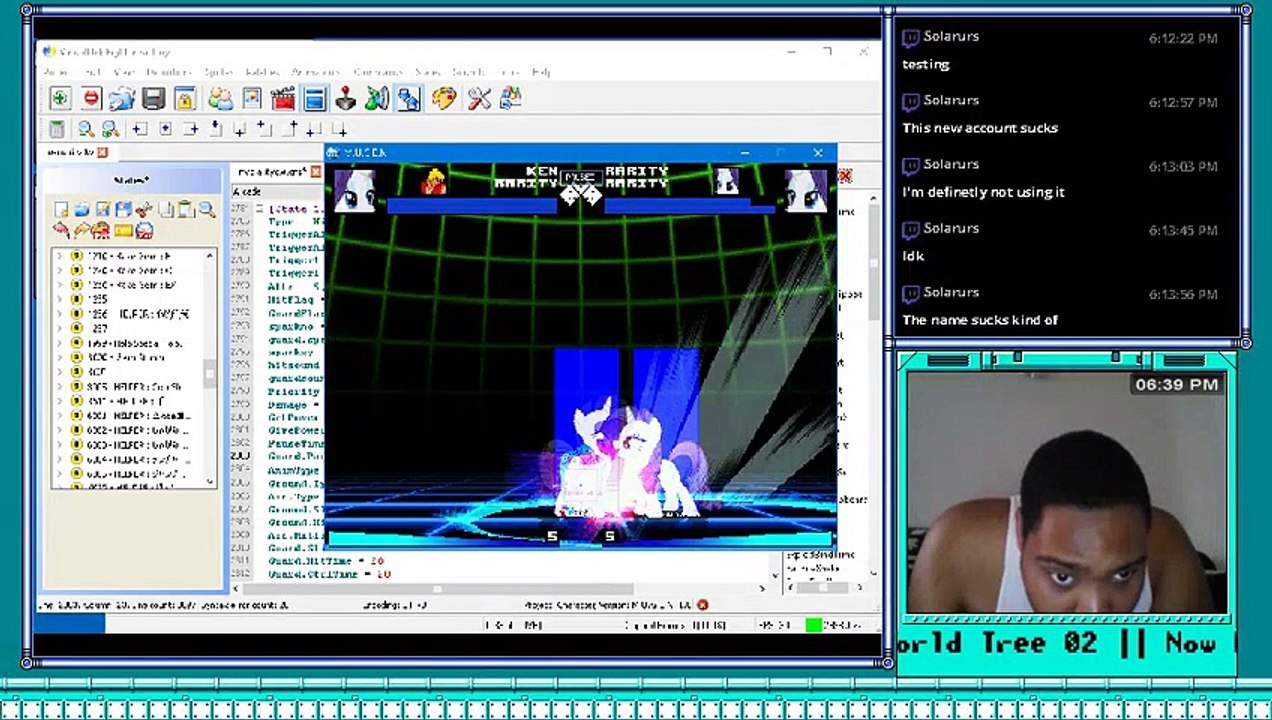Select the States panel header tab

[x=131, y=180]
